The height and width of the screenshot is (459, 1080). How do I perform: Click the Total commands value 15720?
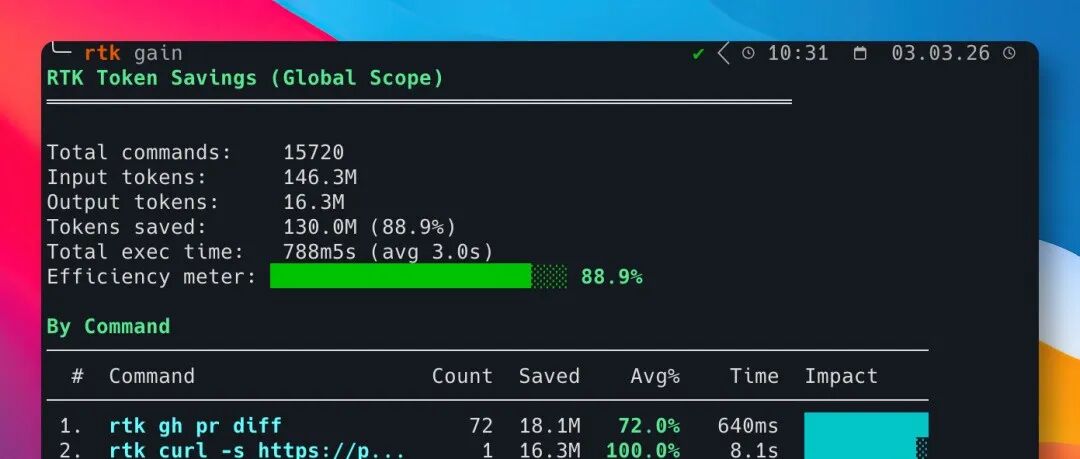[x=313, y=152]
